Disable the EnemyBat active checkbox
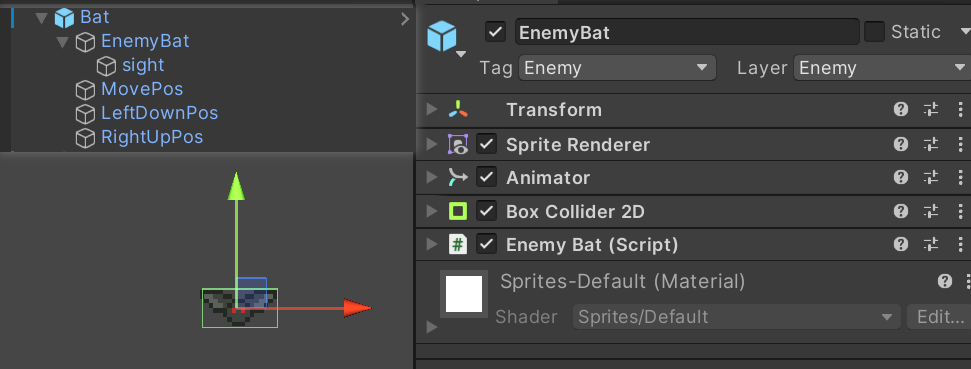Image resolution: width=971 pixels, height=369 pixels. coord(495,32)
